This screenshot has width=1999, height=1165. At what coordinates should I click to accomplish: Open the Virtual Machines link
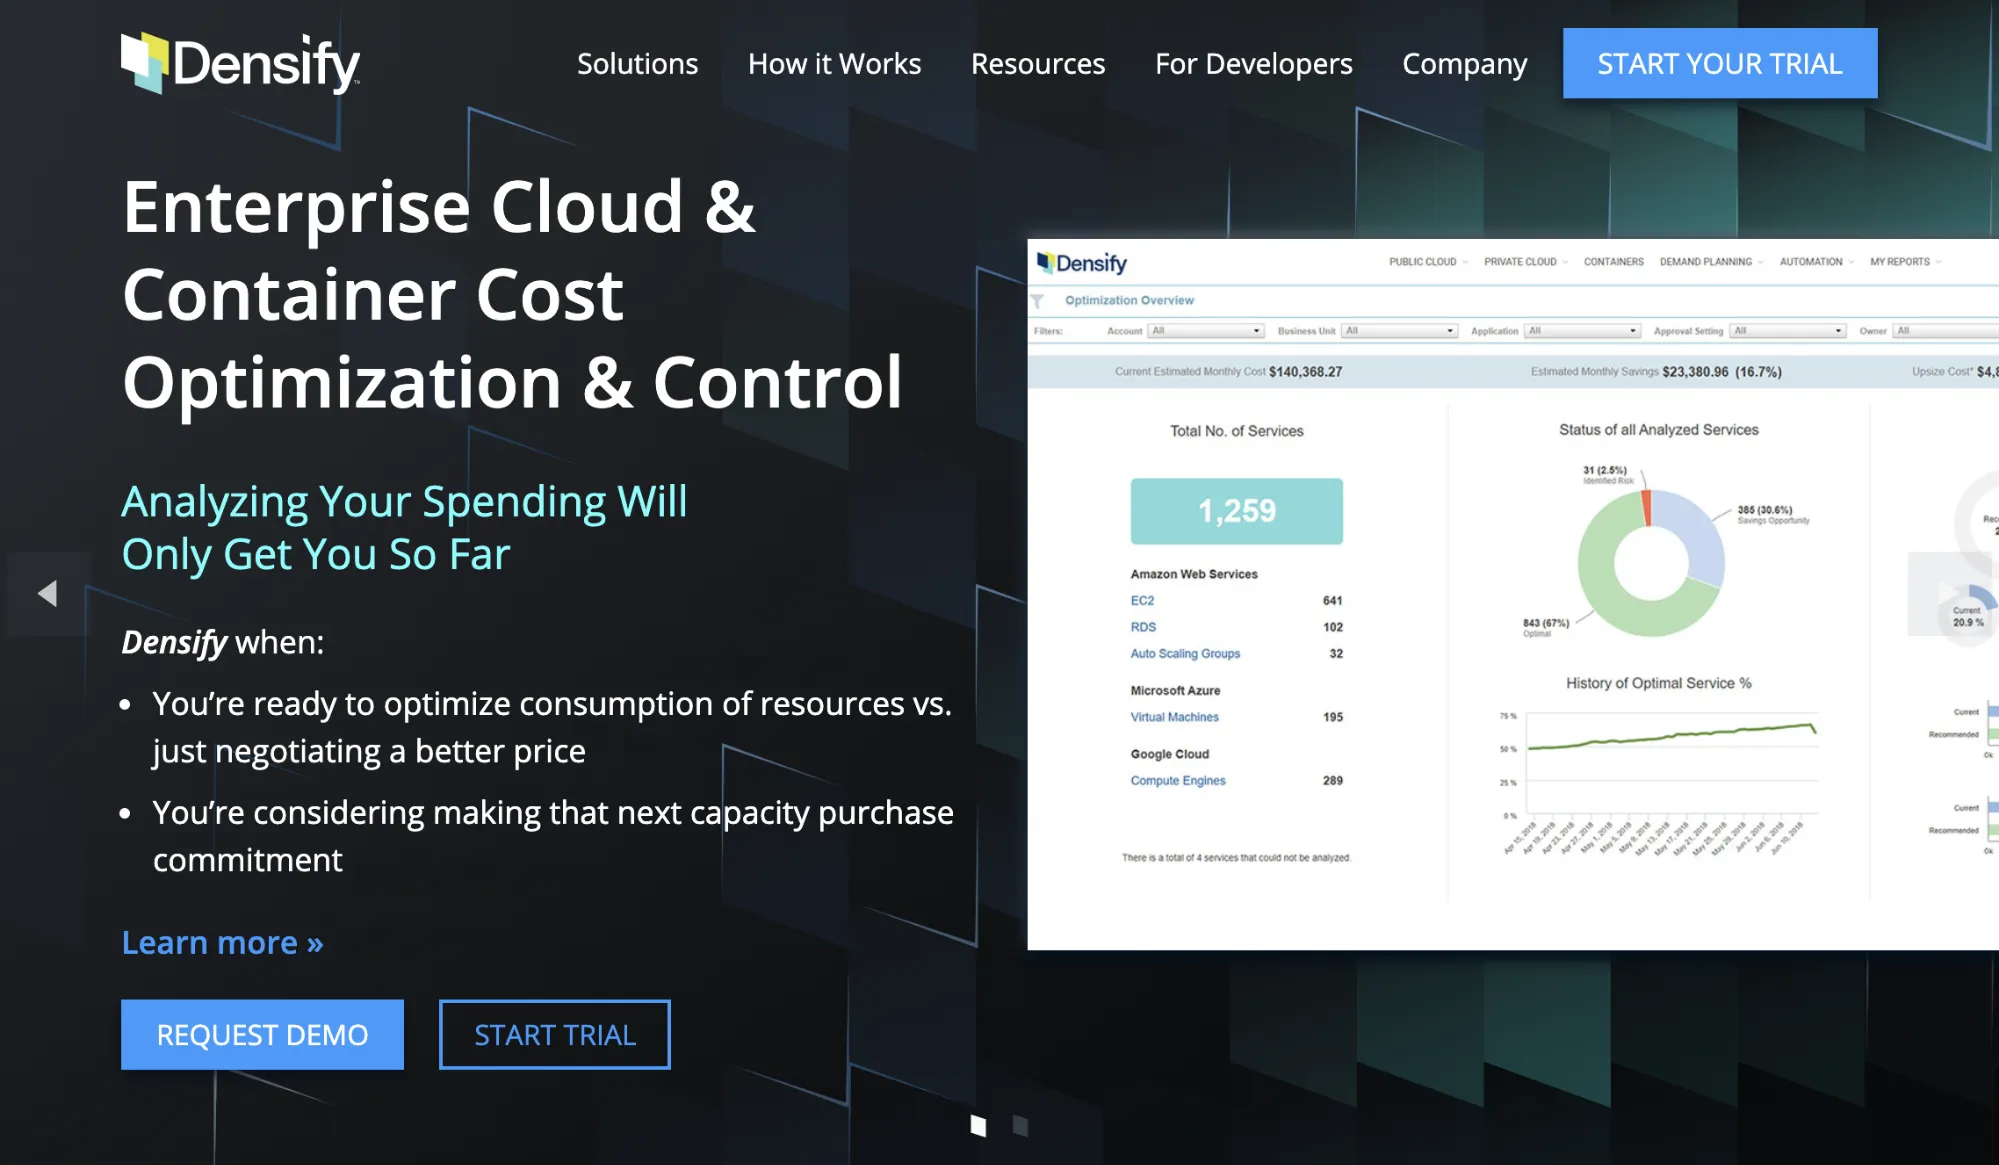[x=1174, y=717]
